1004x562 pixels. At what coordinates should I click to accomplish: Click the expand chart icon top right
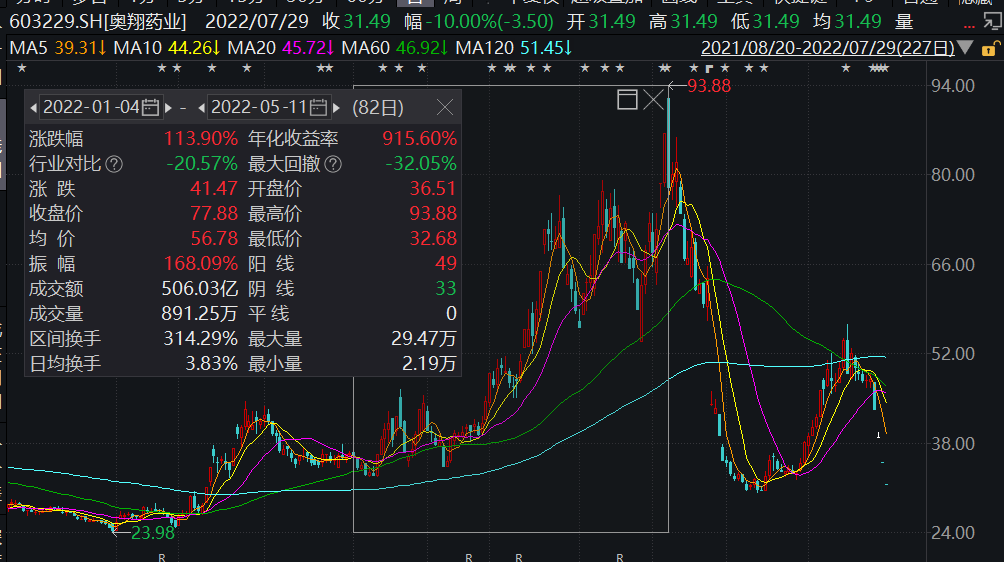point(992,22)
